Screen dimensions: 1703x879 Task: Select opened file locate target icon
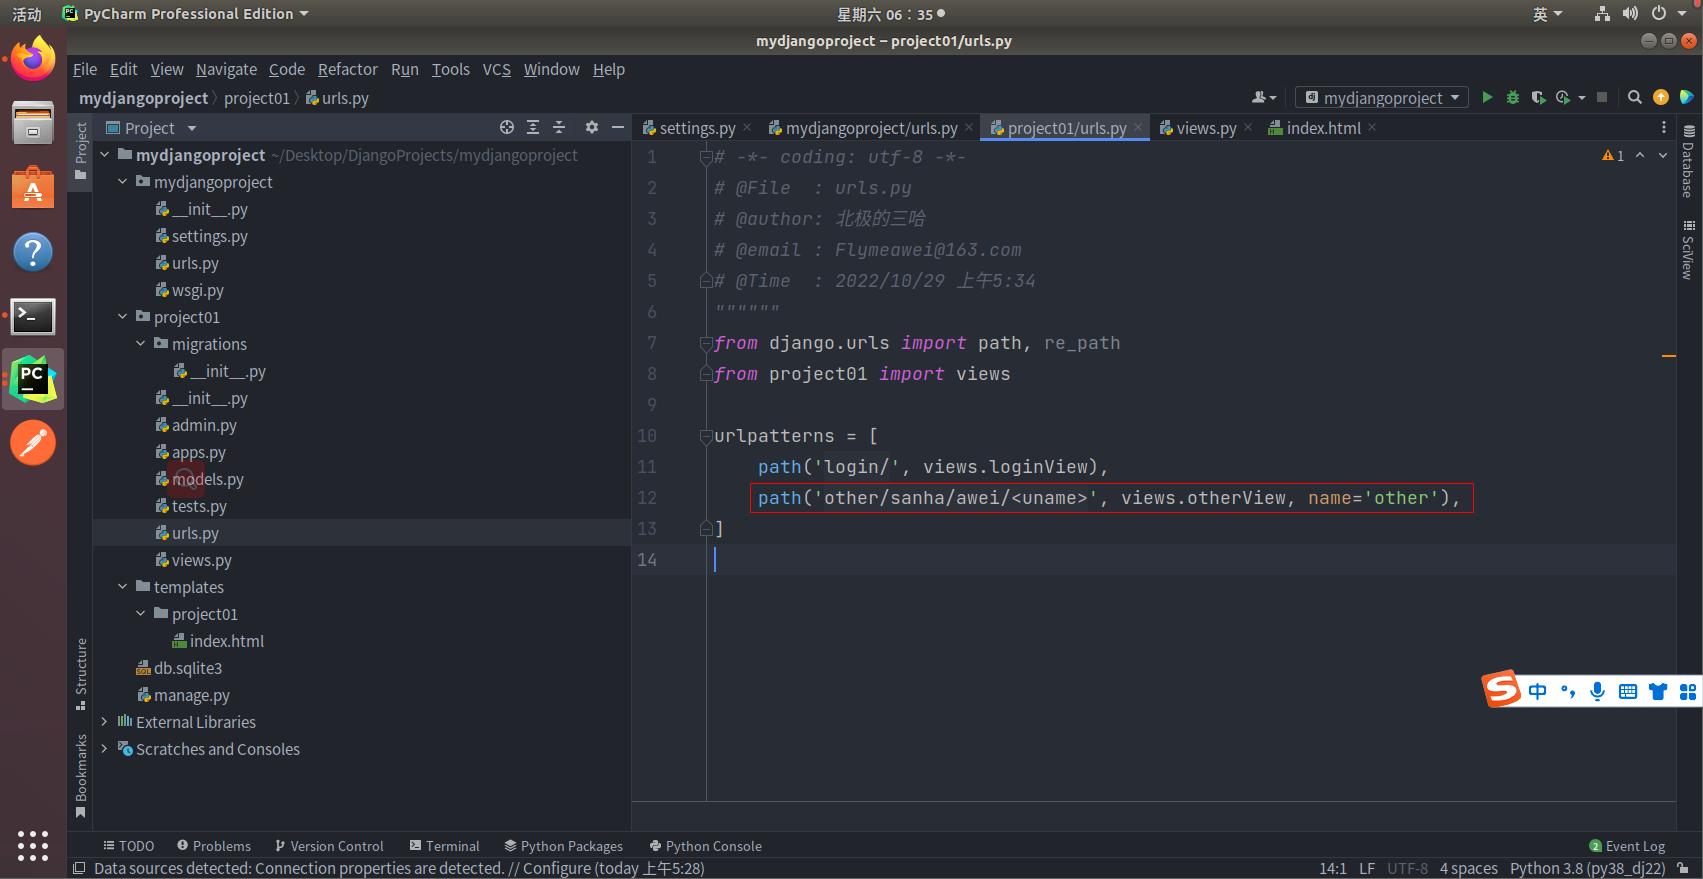click(x=507, y=127)
